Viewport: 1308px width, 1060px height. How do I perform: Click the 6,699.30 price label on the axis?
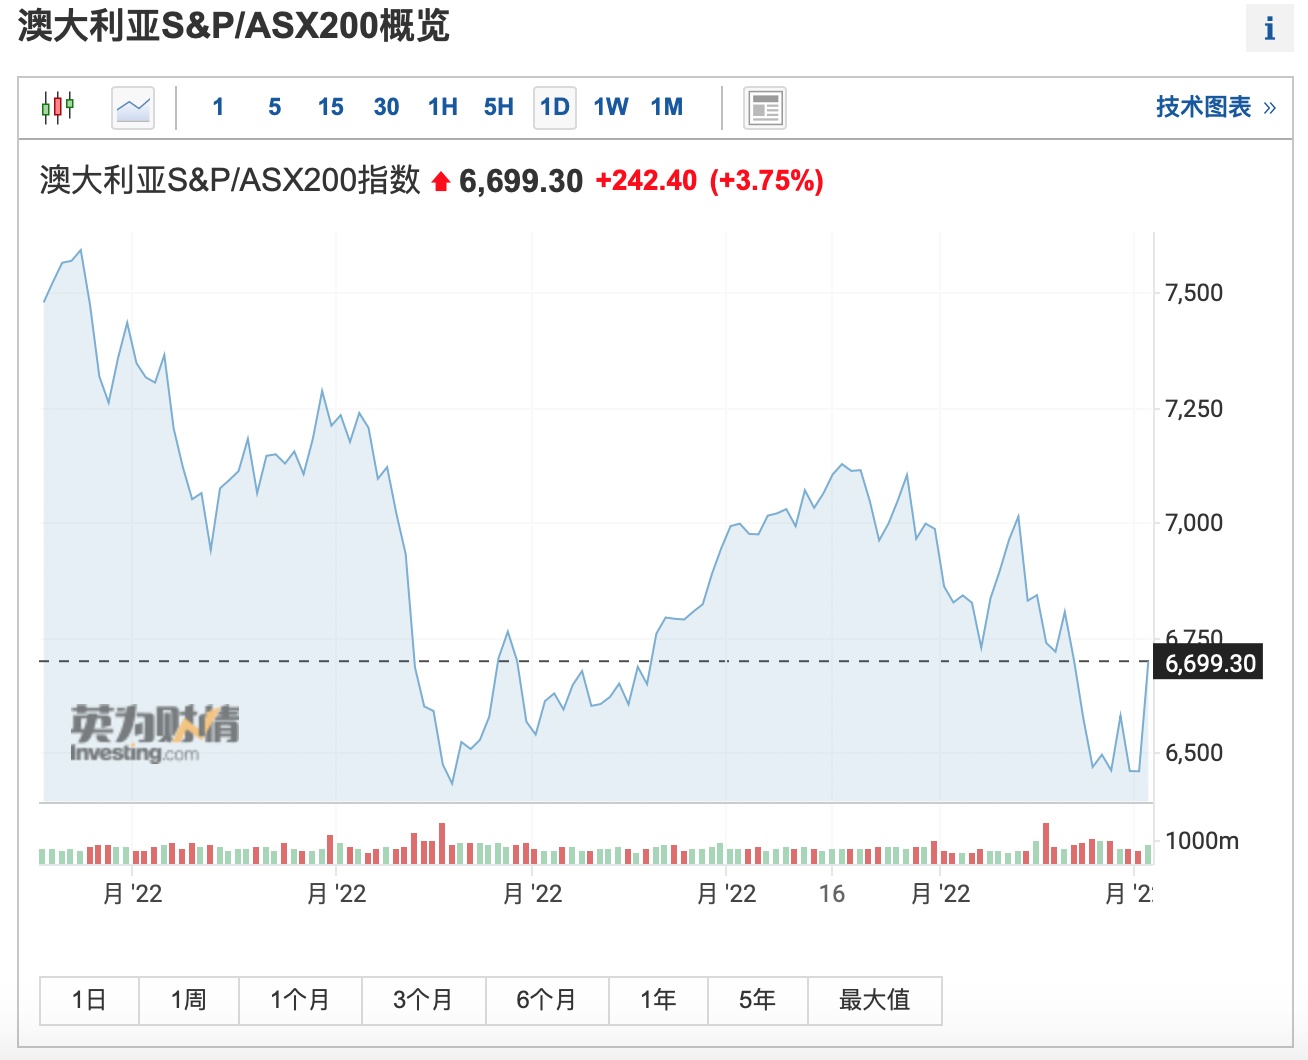(x=1209, y=663)
